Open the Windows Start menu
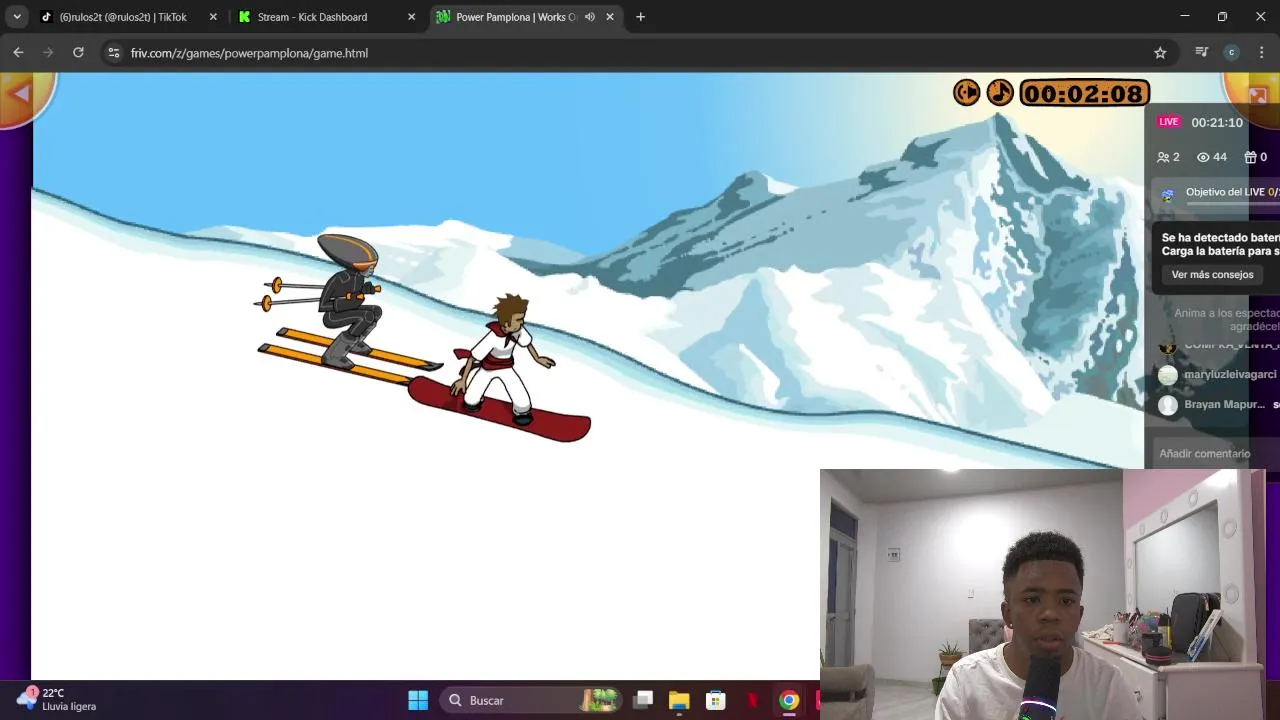The image size is (1280, 720). pos(418,700)
